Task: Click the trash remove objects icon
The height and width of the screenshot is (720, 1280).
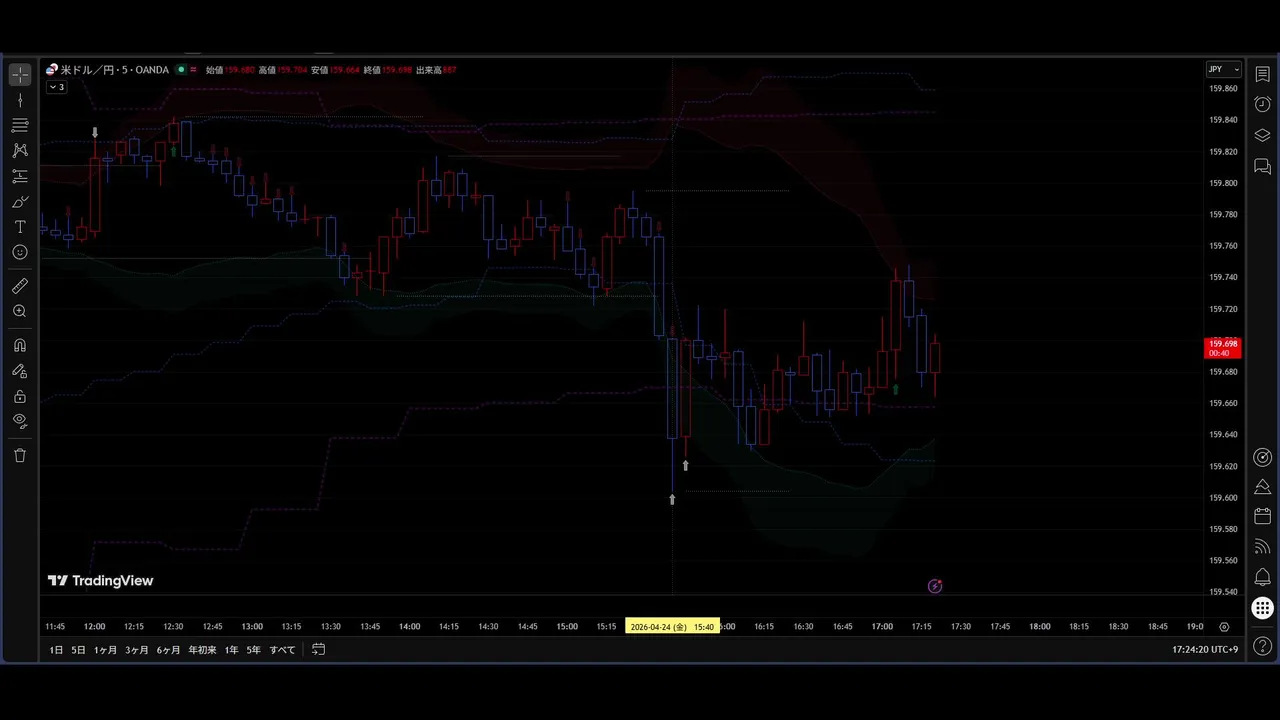Action: (x=20, y=455)
